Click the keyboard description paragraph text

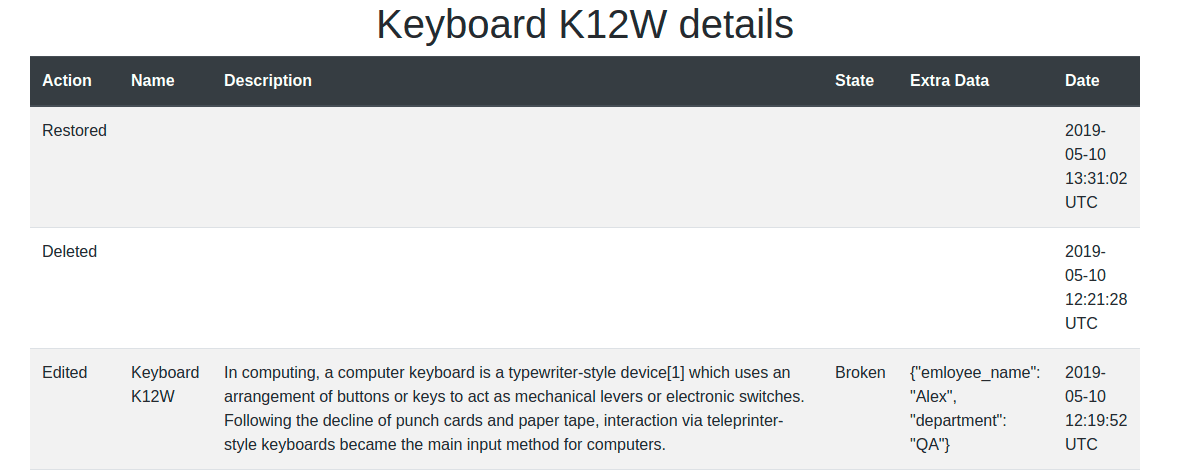pyautogui.click(x=513, y=409)
